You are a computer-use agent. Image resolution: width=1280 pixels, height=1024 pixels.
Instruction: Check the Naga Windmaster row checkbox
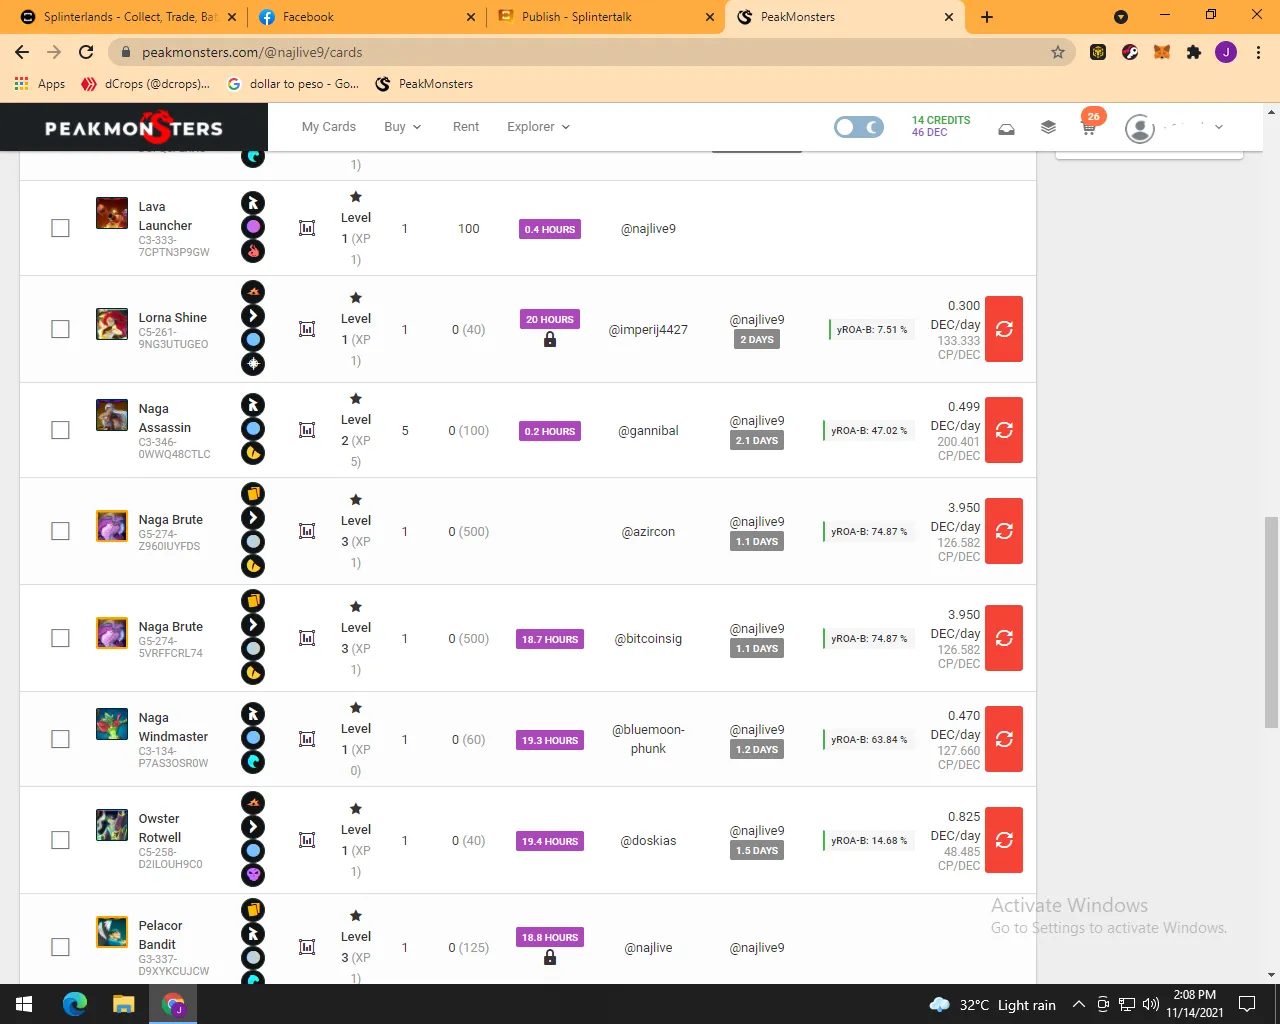pos(60,739)
